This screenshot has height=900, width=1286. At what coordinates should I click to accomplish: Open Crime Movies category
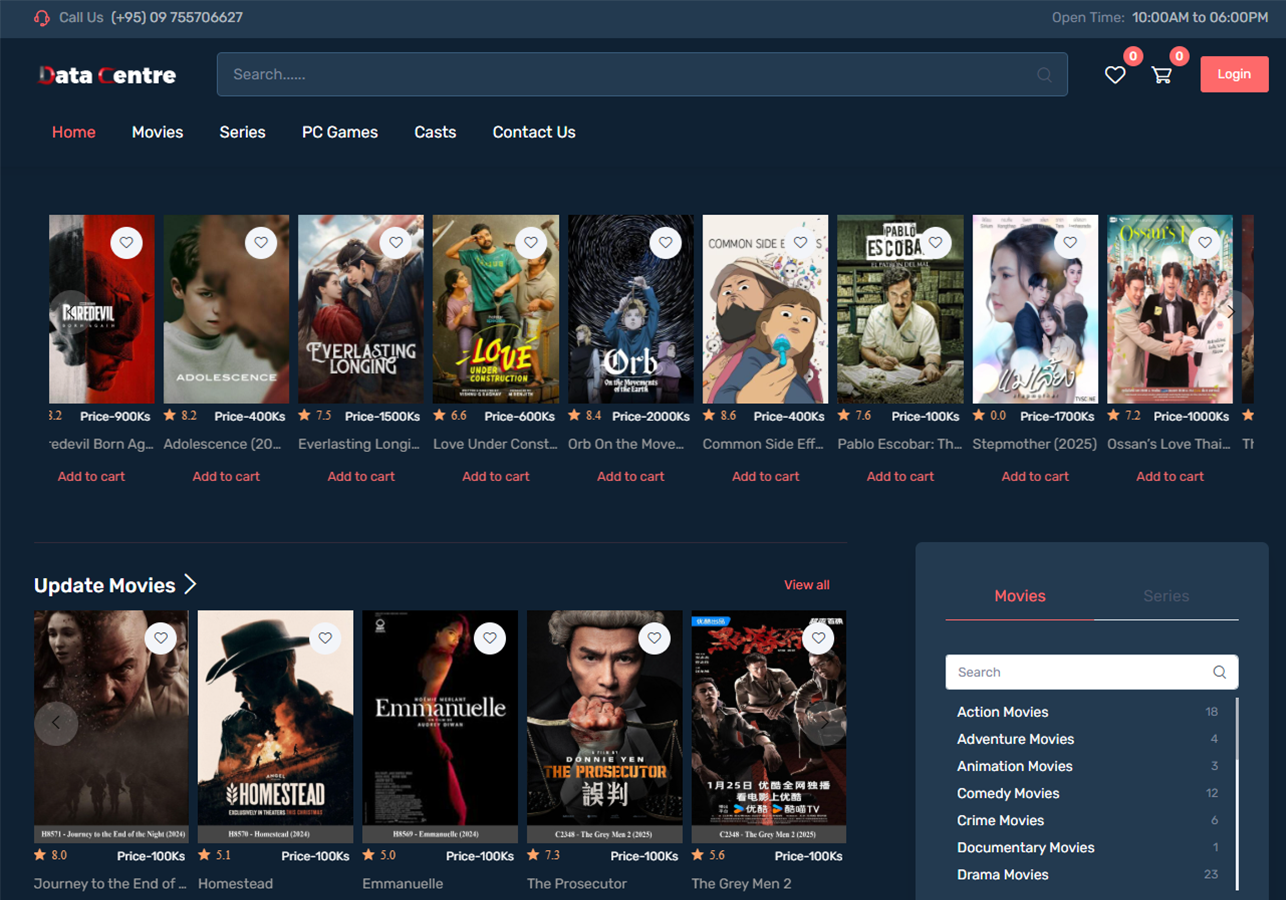1000,820
